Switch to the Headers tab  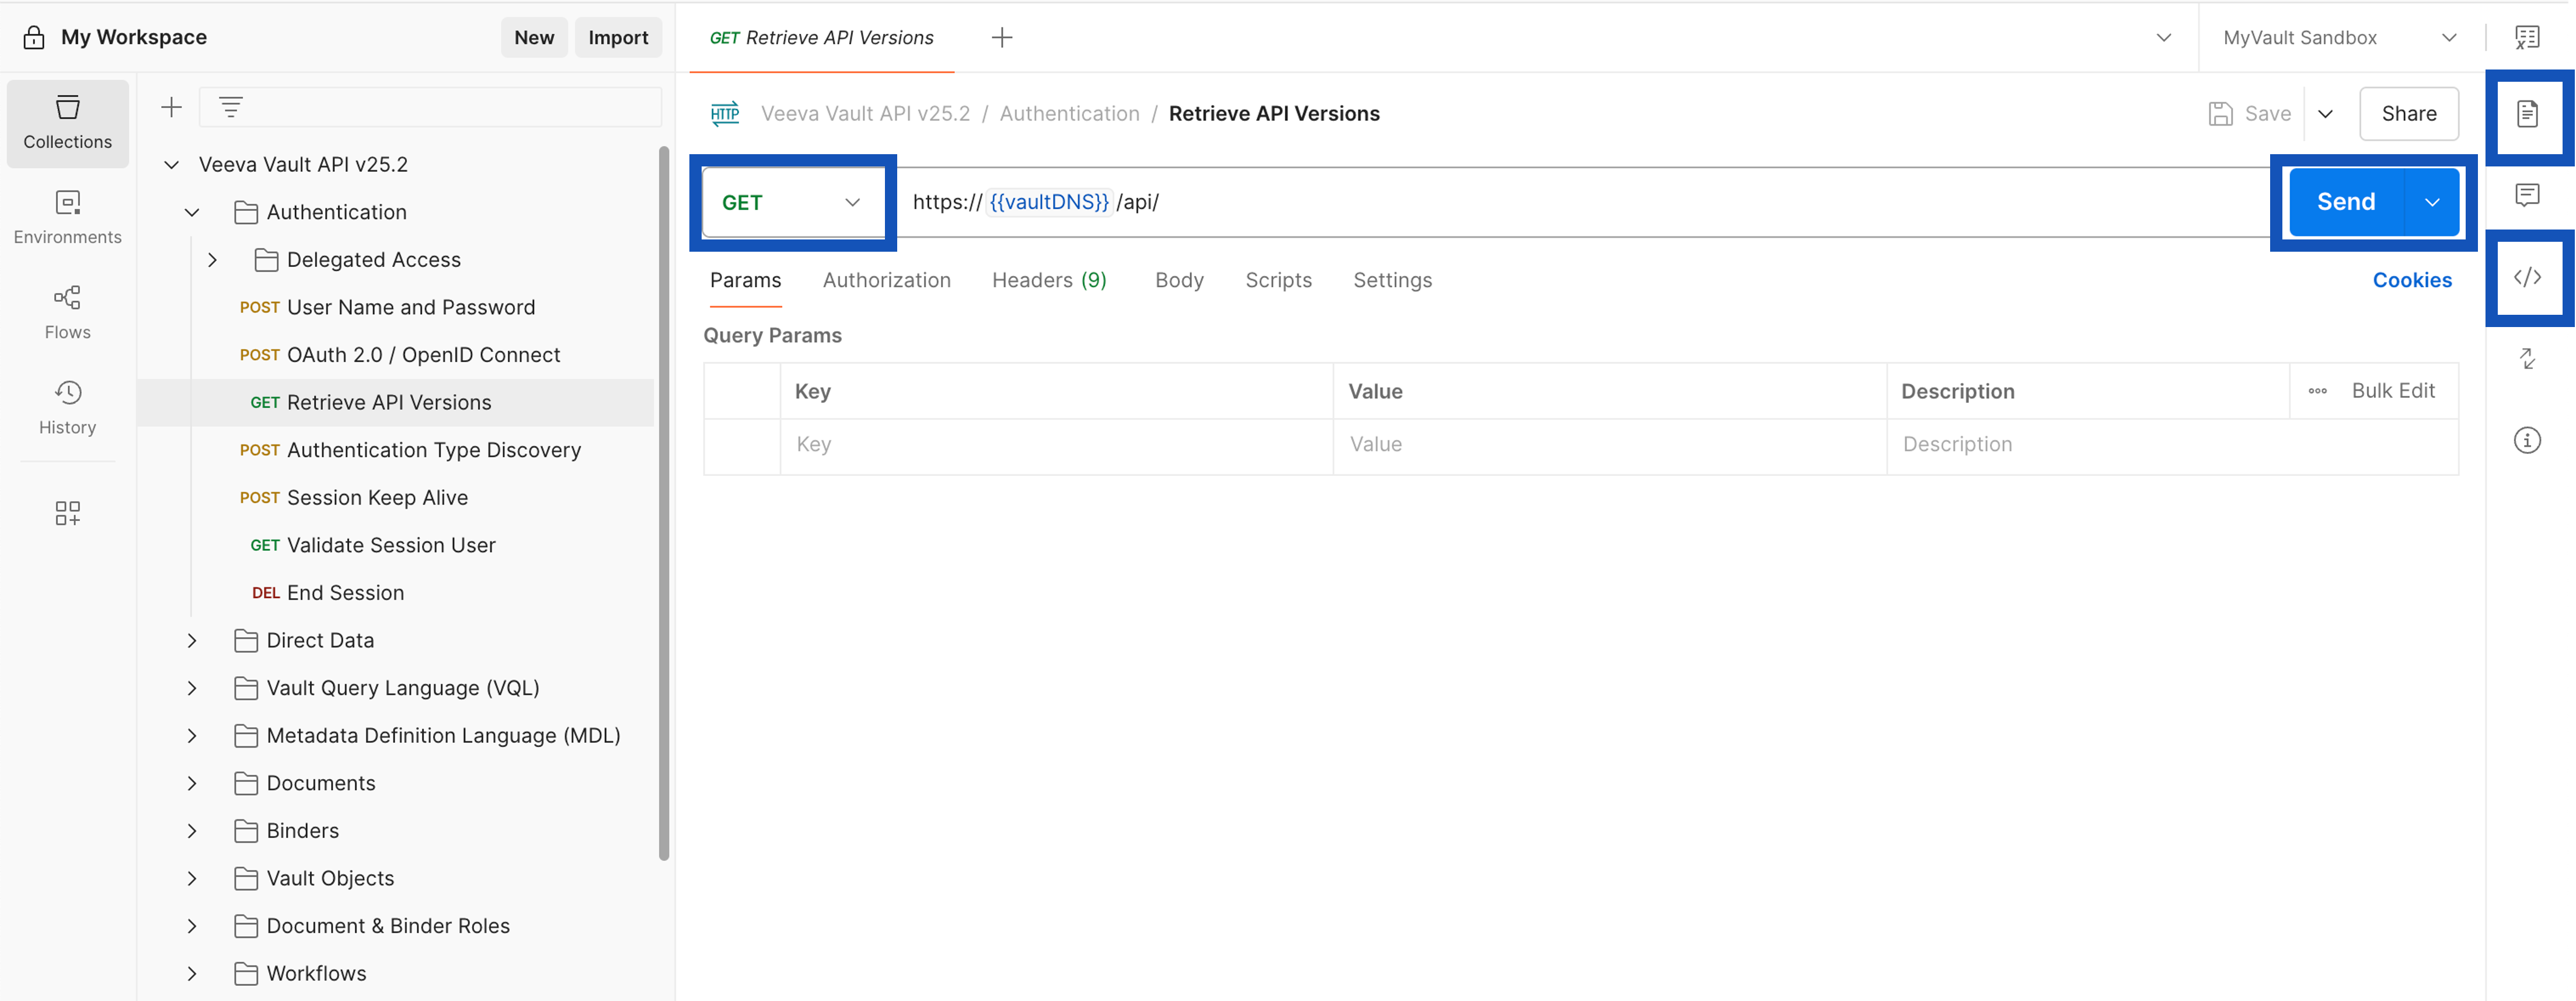[1048, 280]
